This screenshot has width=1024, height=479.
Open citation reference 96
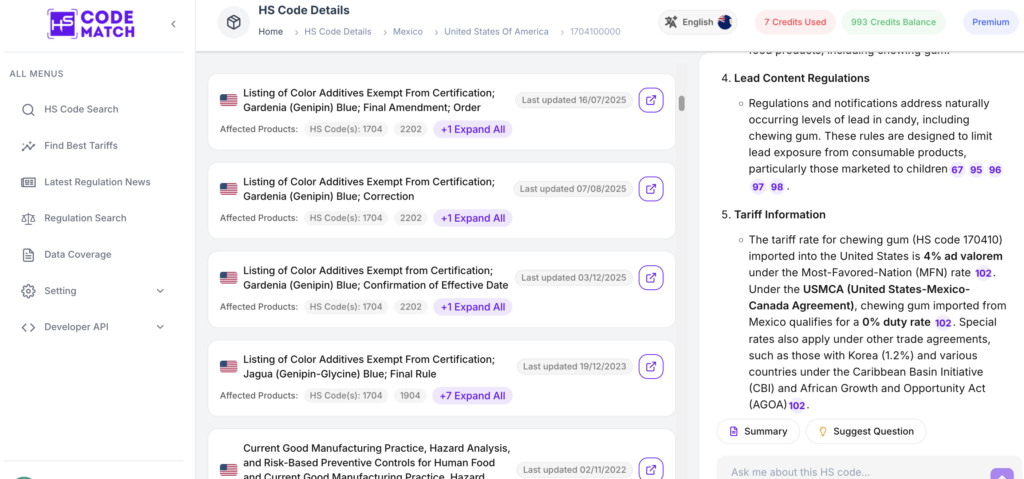click(x=995, y=170)
